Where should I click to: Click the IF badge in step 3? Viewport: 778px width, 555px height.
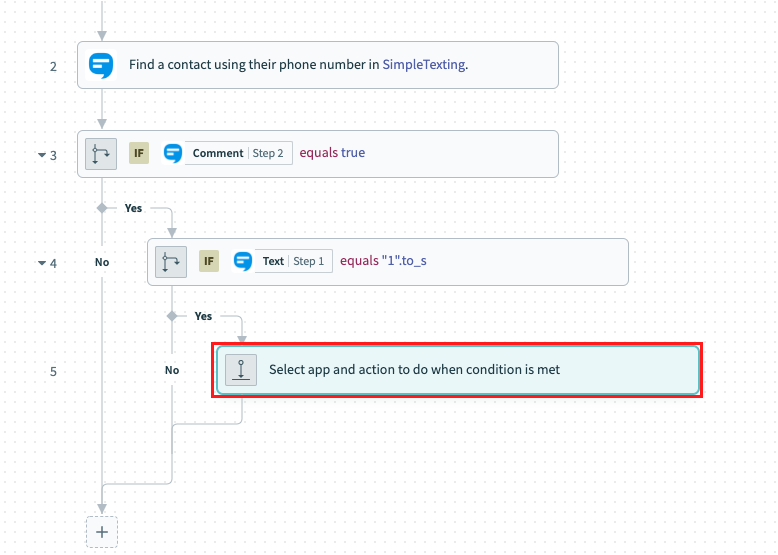[139, 153]
